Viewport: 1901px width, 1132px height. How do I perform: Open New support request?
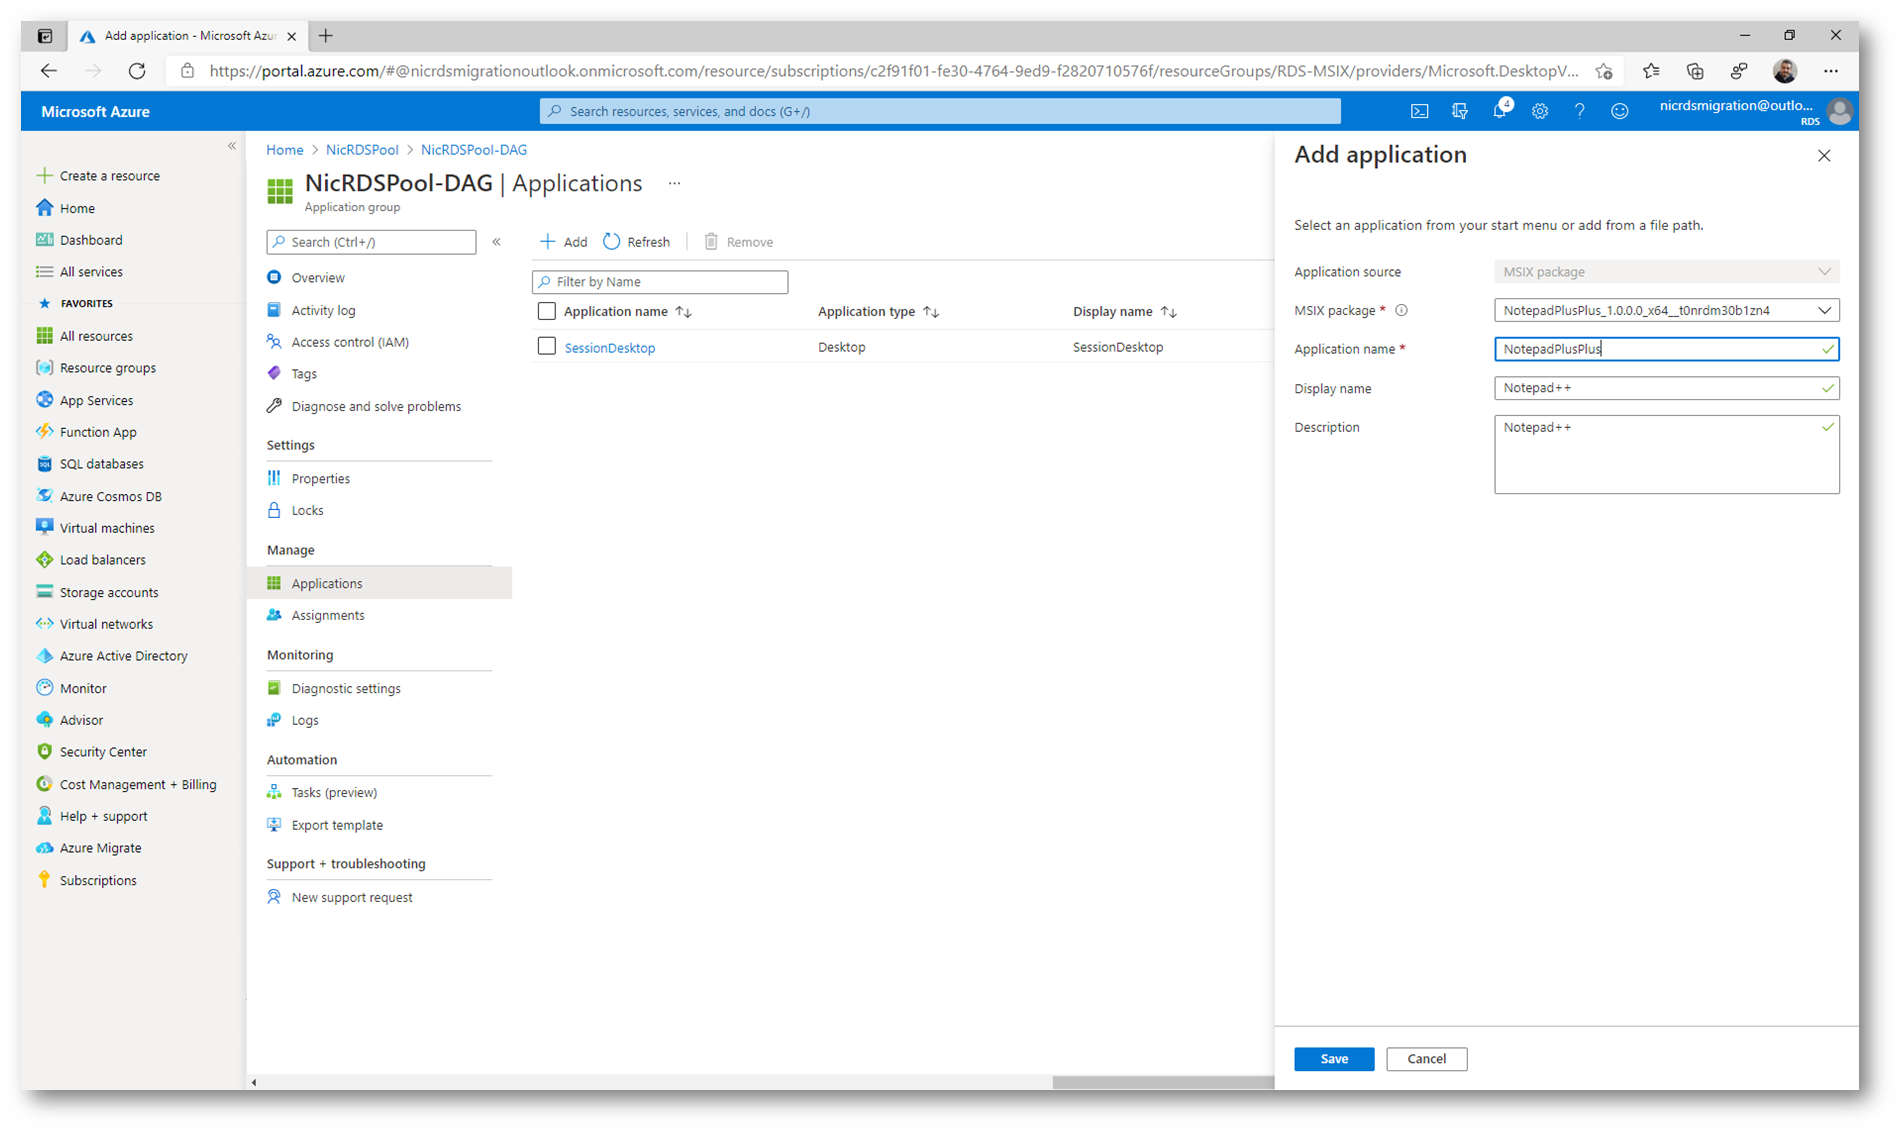340,897
